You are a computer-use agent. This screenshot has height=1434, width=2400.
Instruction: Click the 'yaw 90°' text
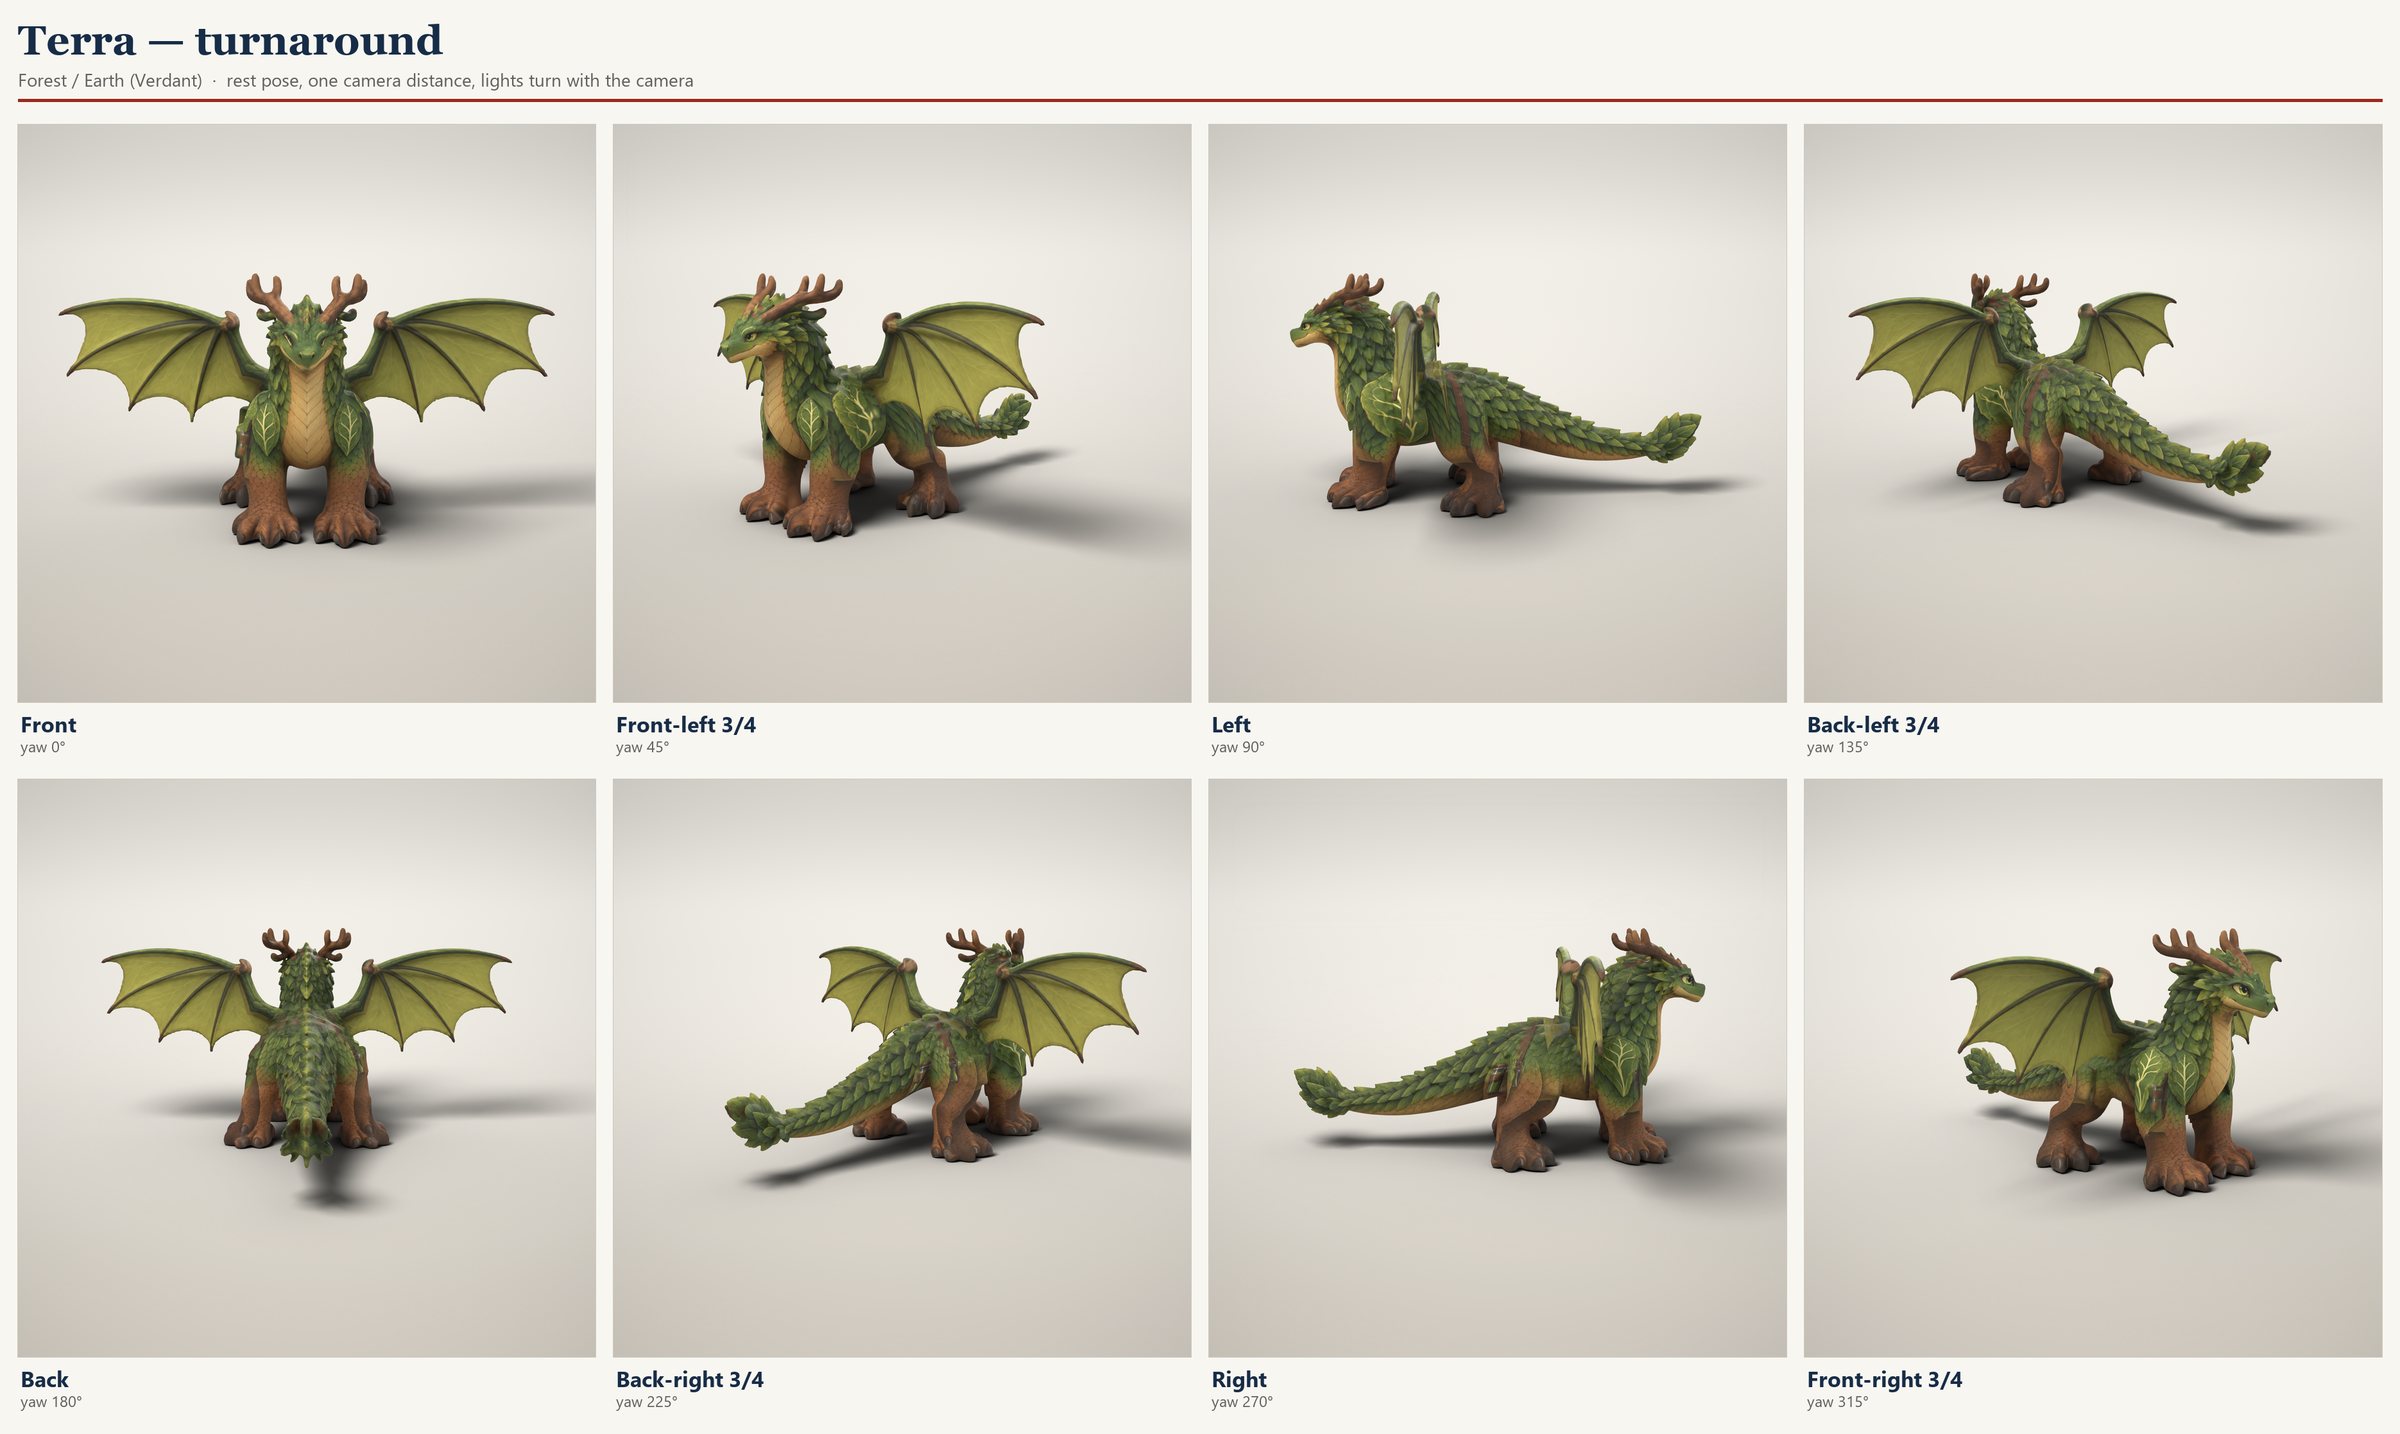point(1238,748)
